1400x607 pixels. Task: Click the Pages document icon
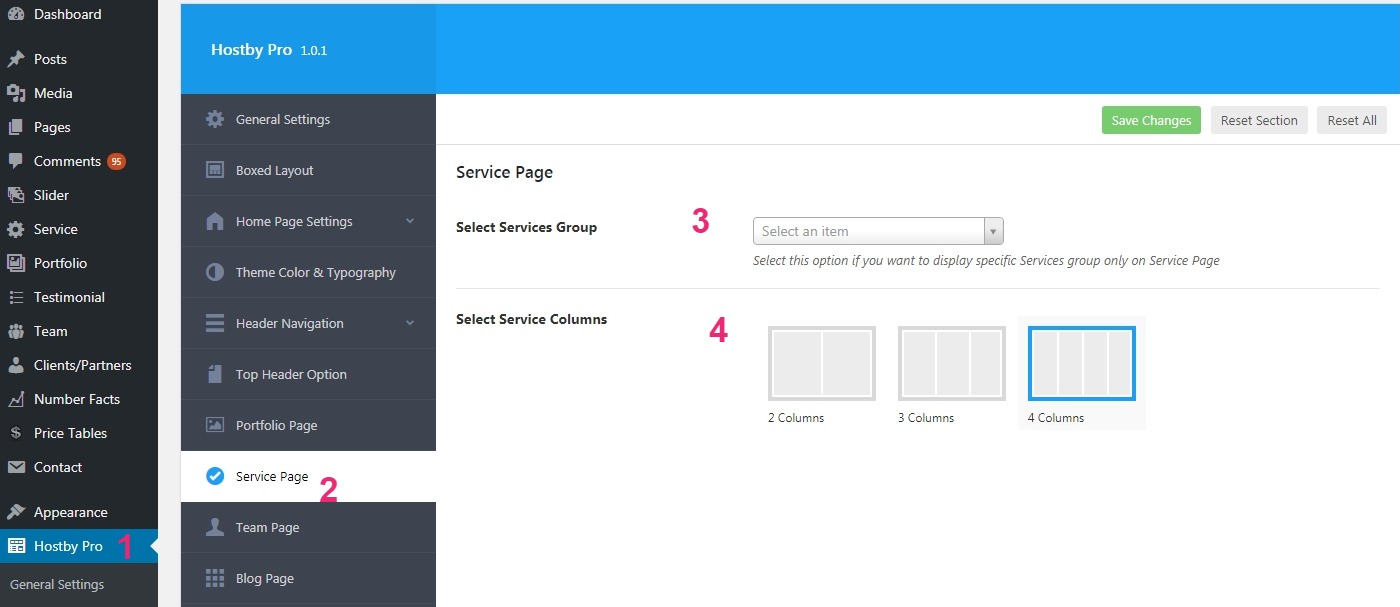pyautogui.click(x=16, y=127)
